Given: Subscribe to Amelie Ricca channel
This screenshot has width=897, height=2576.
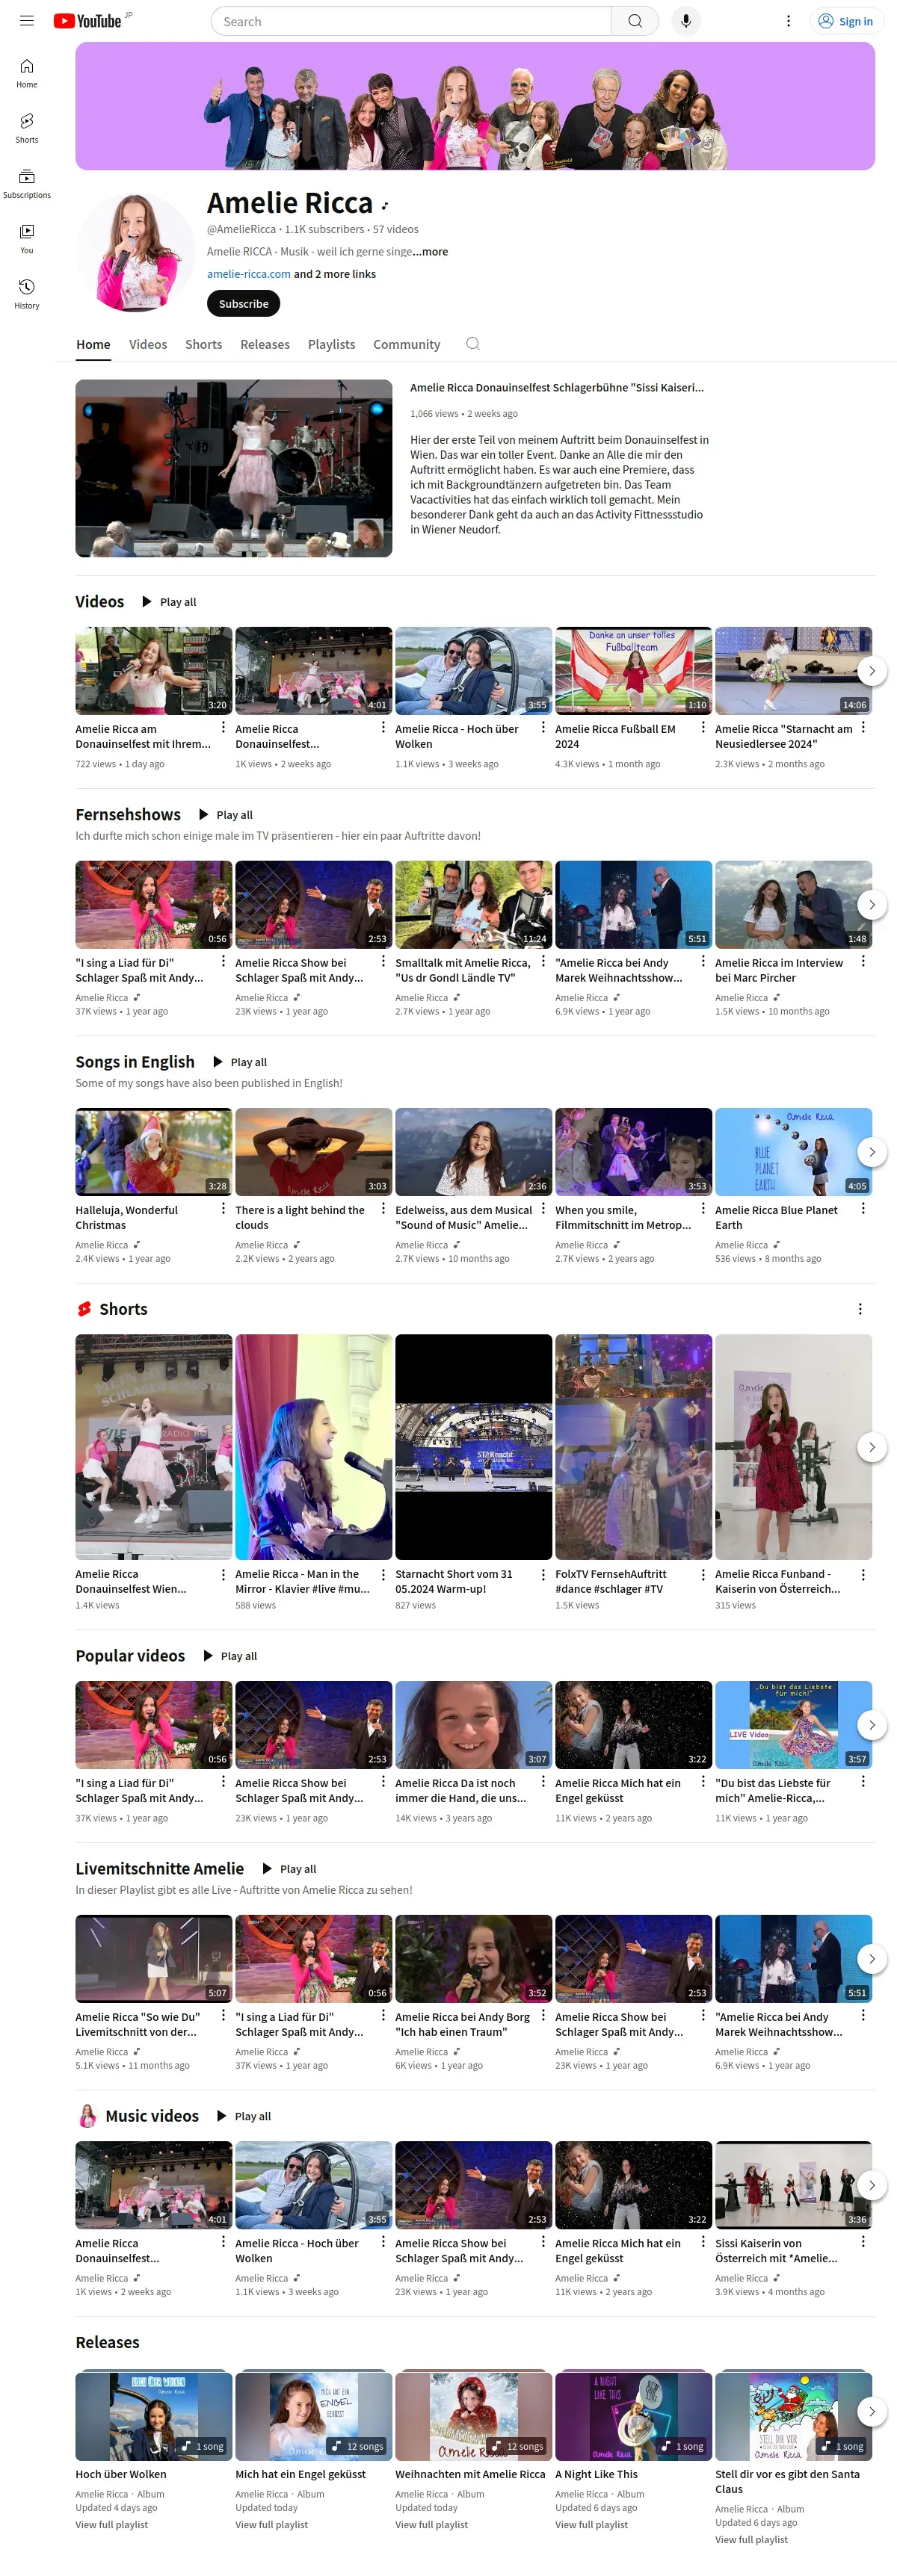Looking at the screenshot, I should (x=244, y=303).
